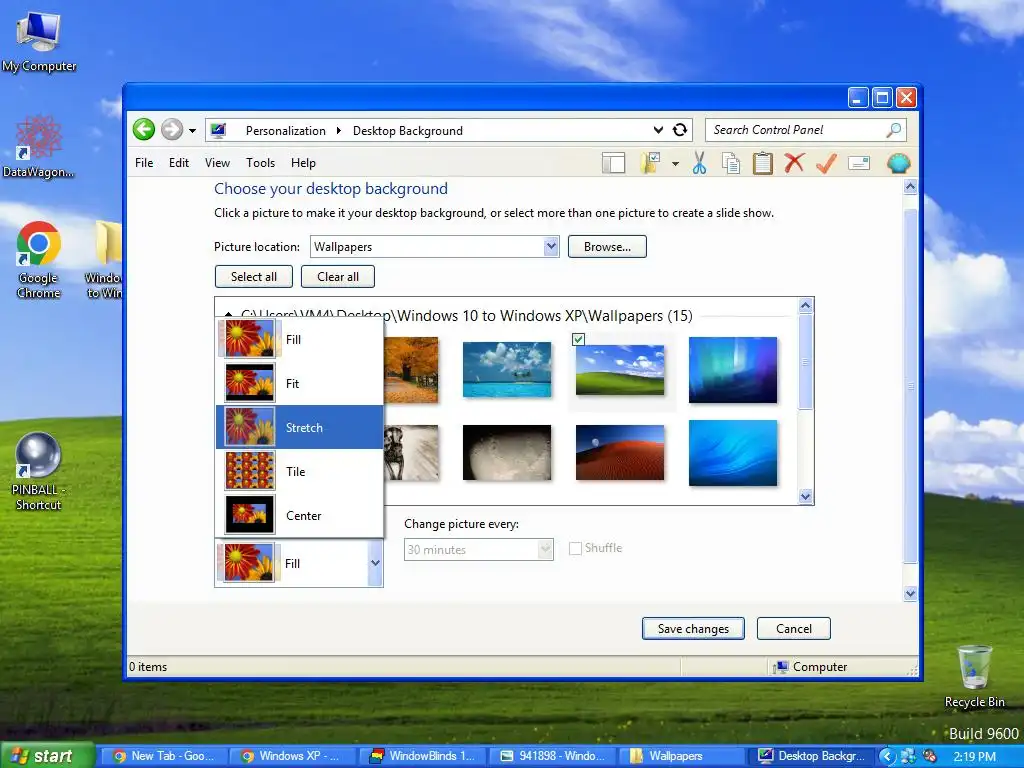Select the green hill Bliss wallpaper thumbnail
Image resolution: width=1024 pixels, height=768 pixels.
[x=620, y=370]
